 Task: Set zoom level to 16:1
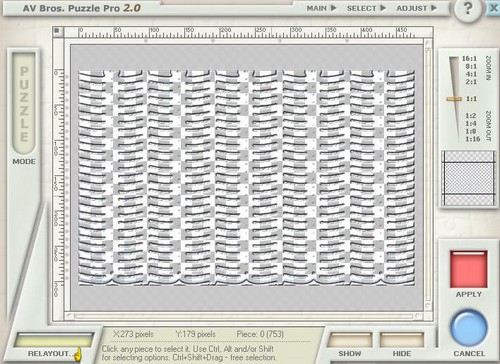coord(469,59)
